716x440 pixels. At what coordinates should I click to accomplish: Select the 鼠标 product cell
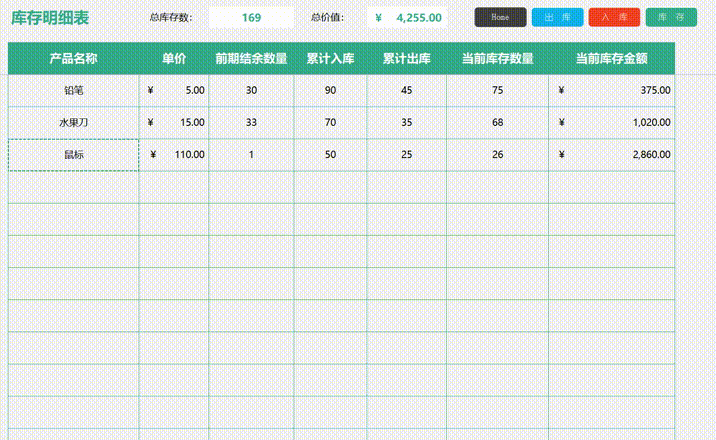pyautogui.click(x=74, y=155)
